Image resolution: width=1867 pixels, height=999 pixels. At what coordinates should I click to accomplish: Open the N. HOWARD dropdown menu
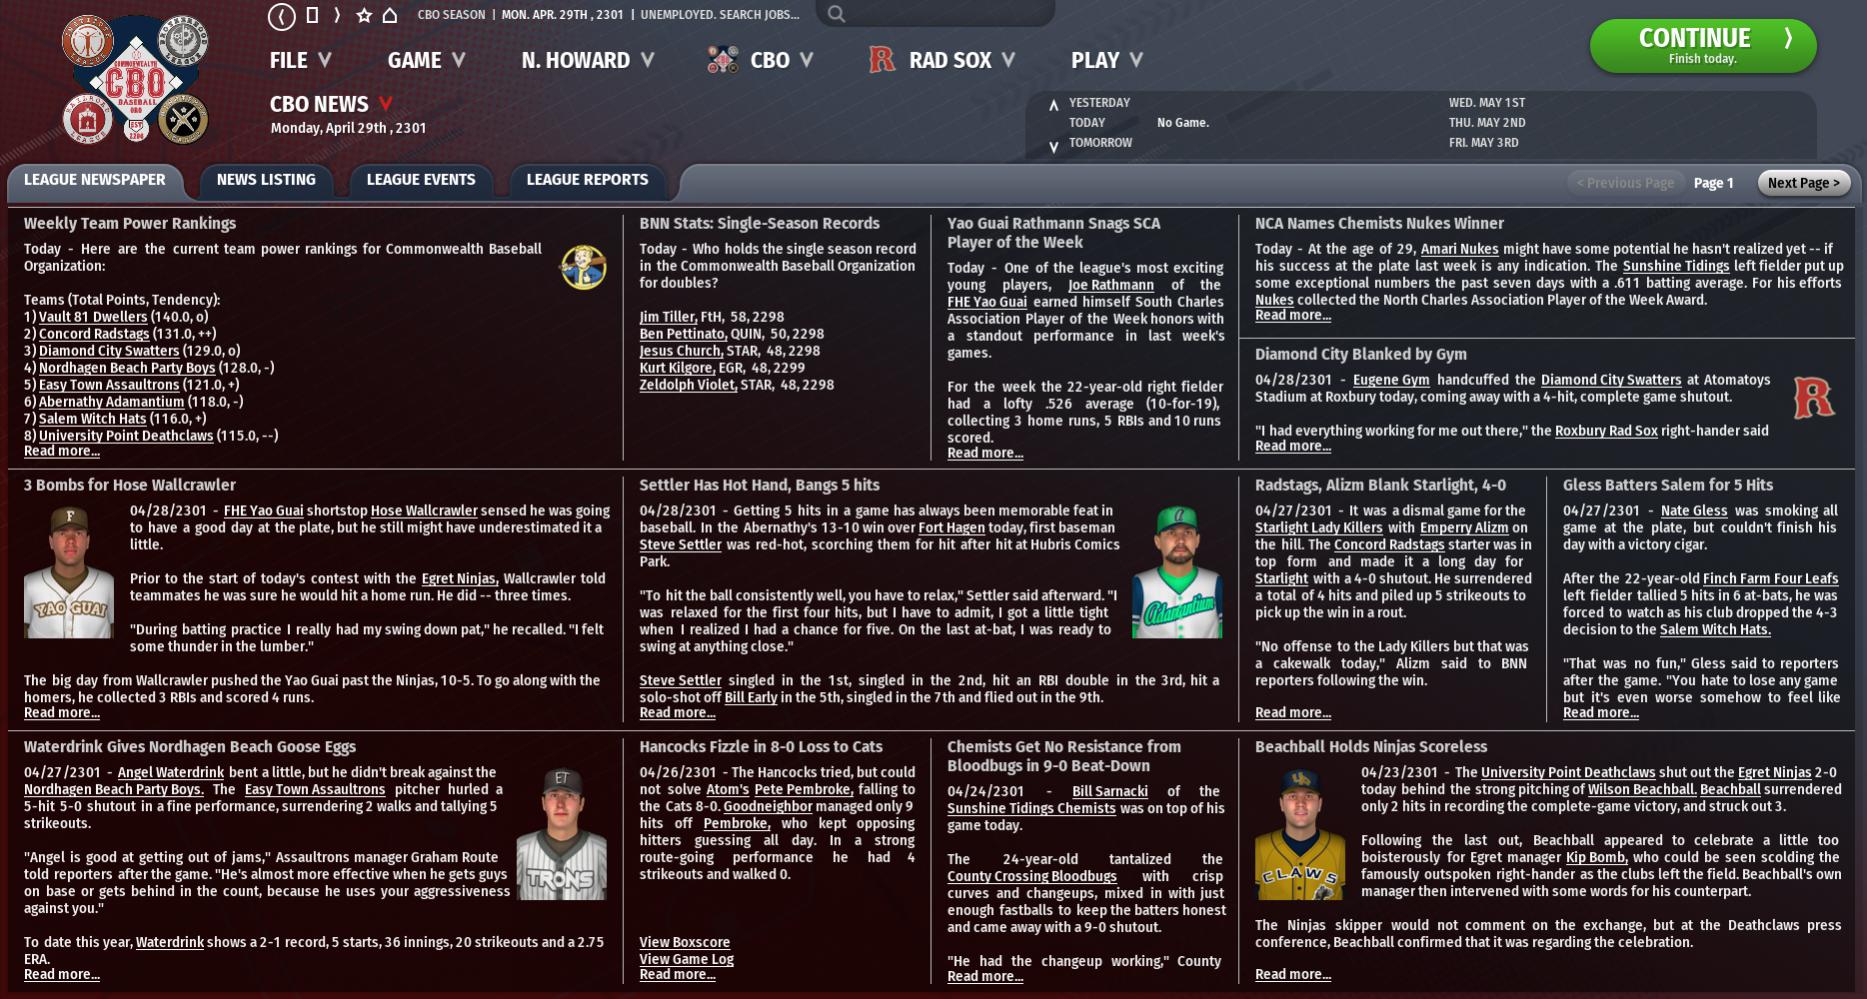pyautogui.click(x=587, y=60)
